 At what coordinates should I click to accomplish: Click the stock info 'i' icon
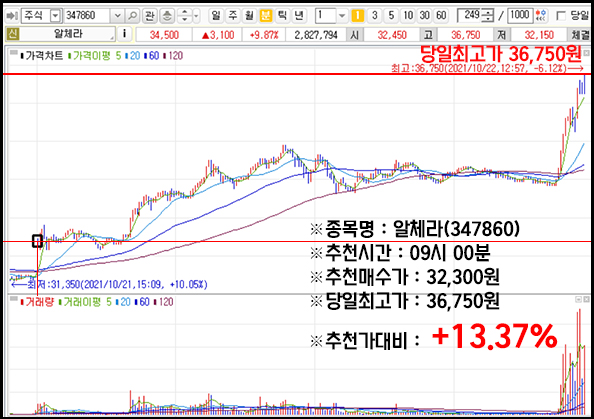coord(124,34)
